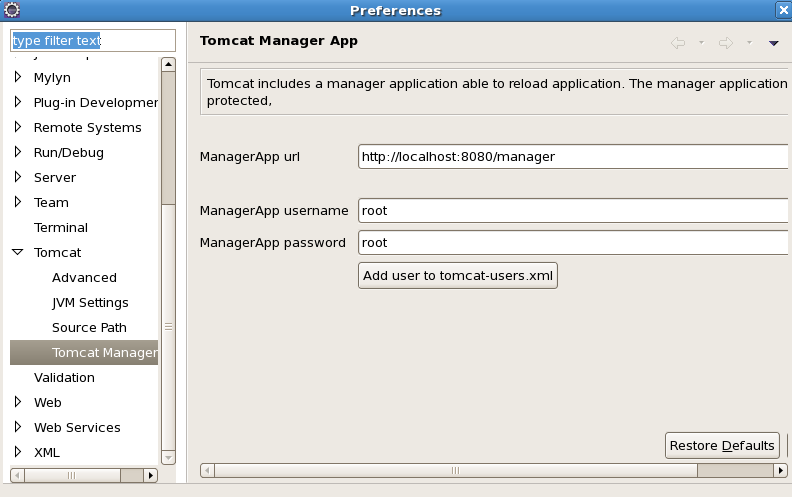Expand the Server node
Screen dimensions: 792x497
[x=18, y=177]
